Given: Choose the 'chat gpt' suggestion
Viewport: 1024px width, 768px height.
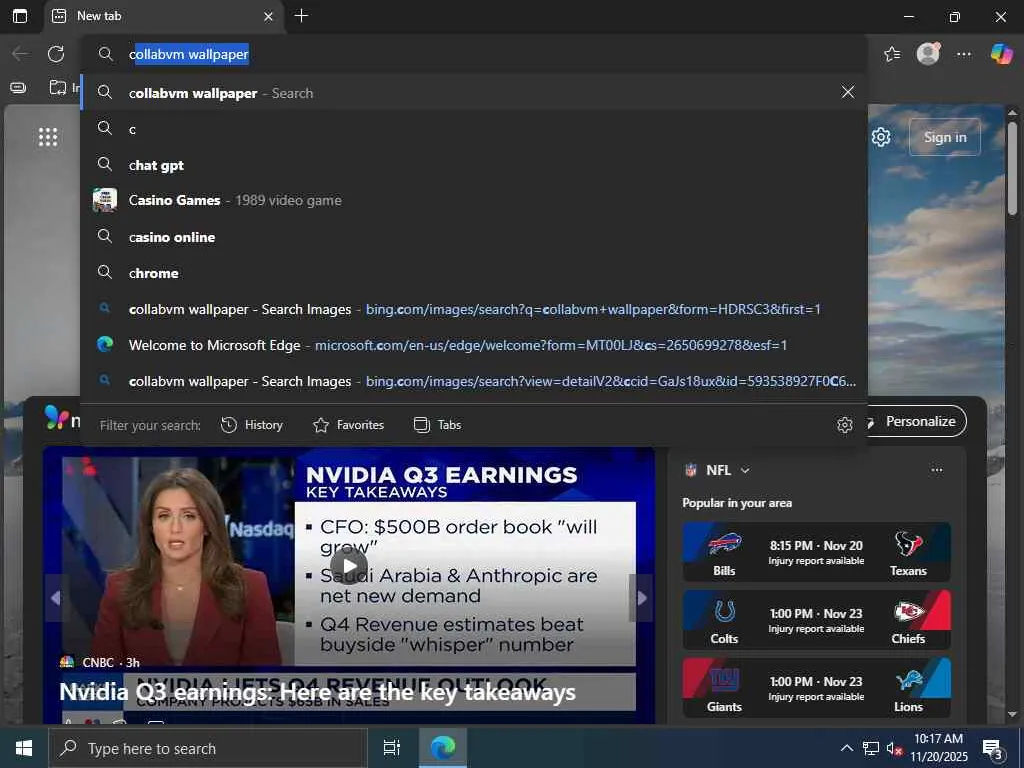Looking at the screenshot, I should [473, 165].
